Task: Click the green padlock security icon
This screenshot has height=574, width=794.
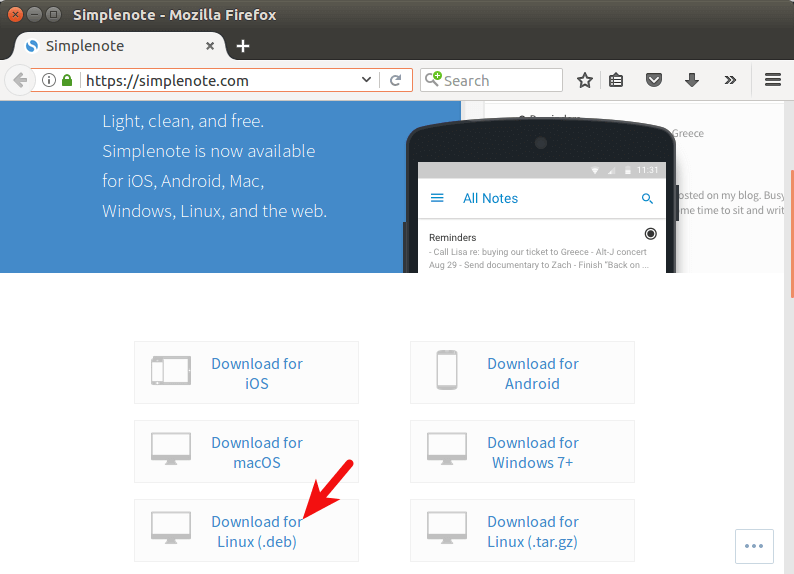Action: click(67, 80)
